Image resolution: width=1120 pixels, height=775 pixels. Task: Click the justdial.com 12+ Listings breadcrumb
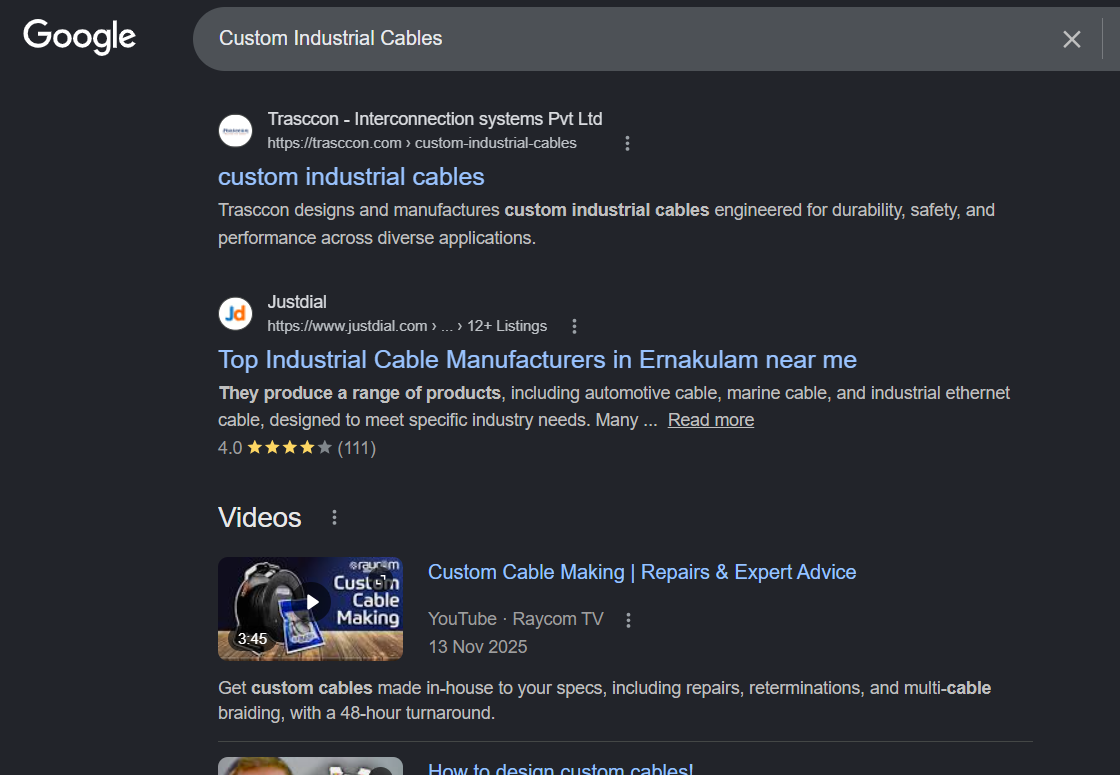click(x=407, y=326)
